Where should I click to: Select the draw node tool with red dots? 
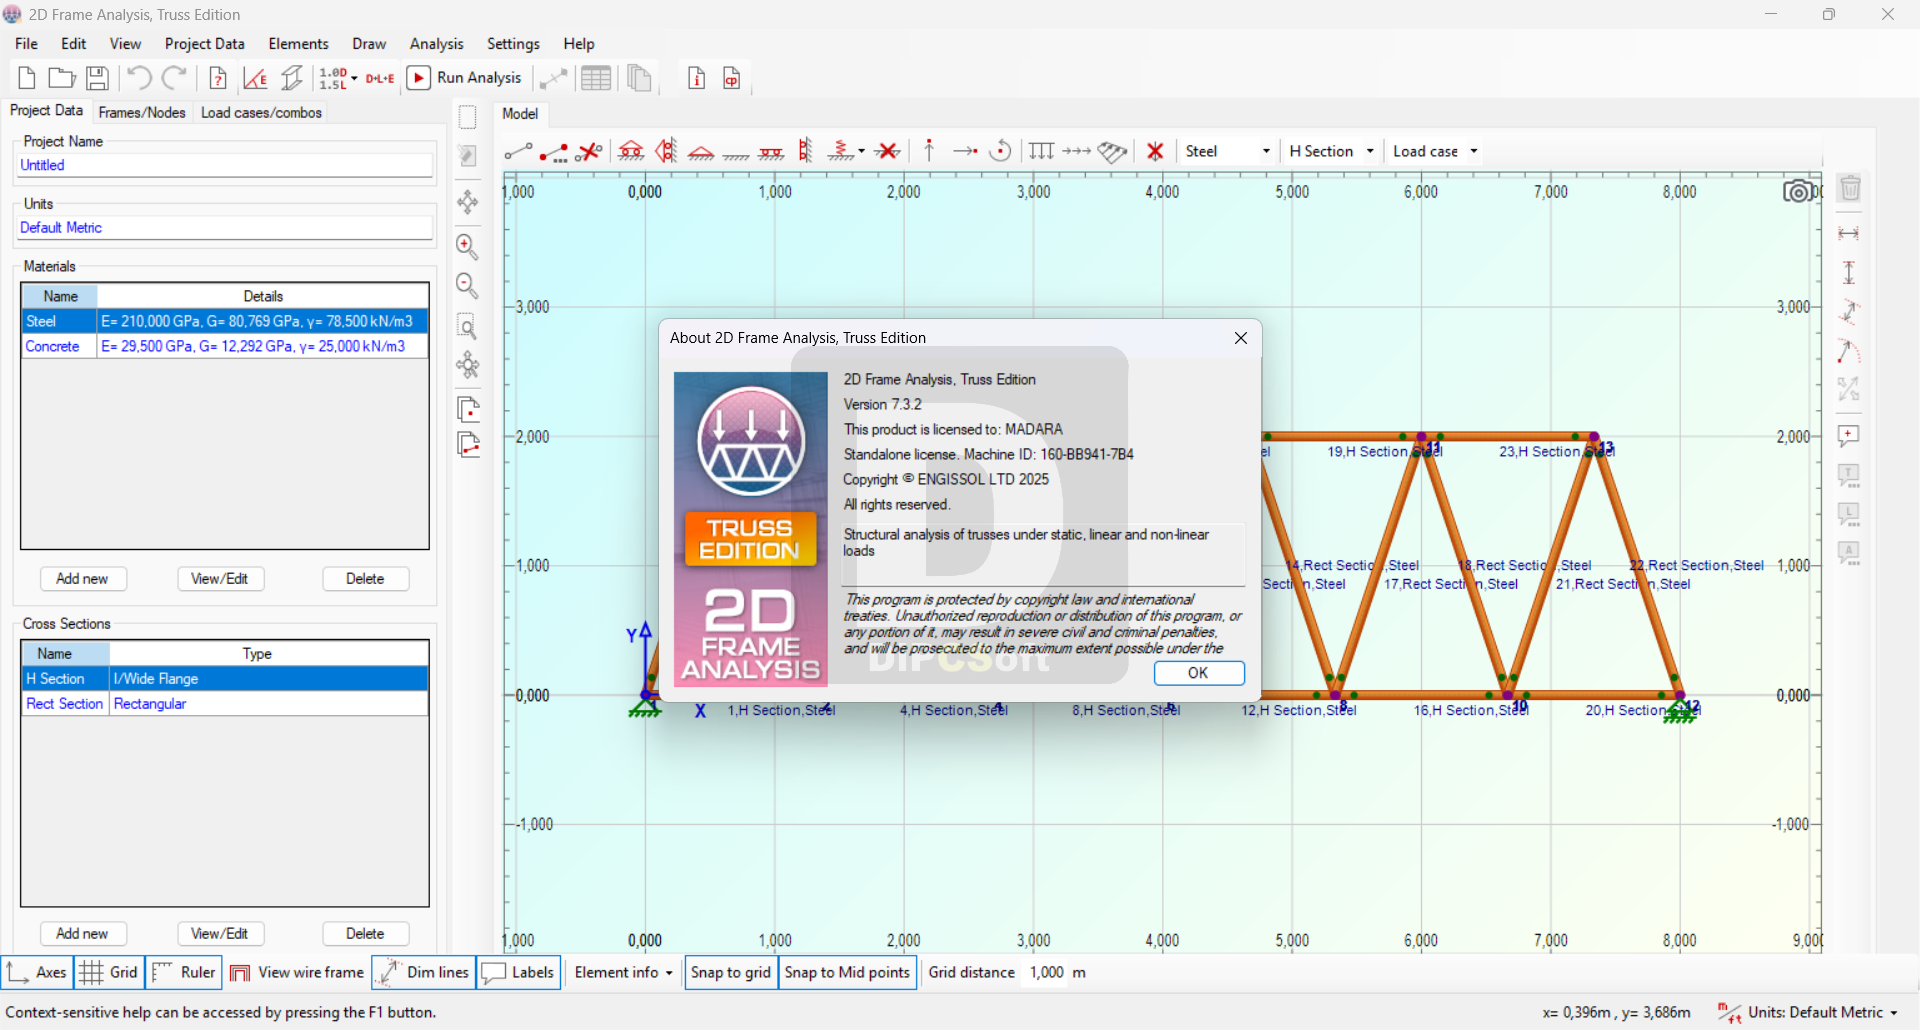[554, 151]
